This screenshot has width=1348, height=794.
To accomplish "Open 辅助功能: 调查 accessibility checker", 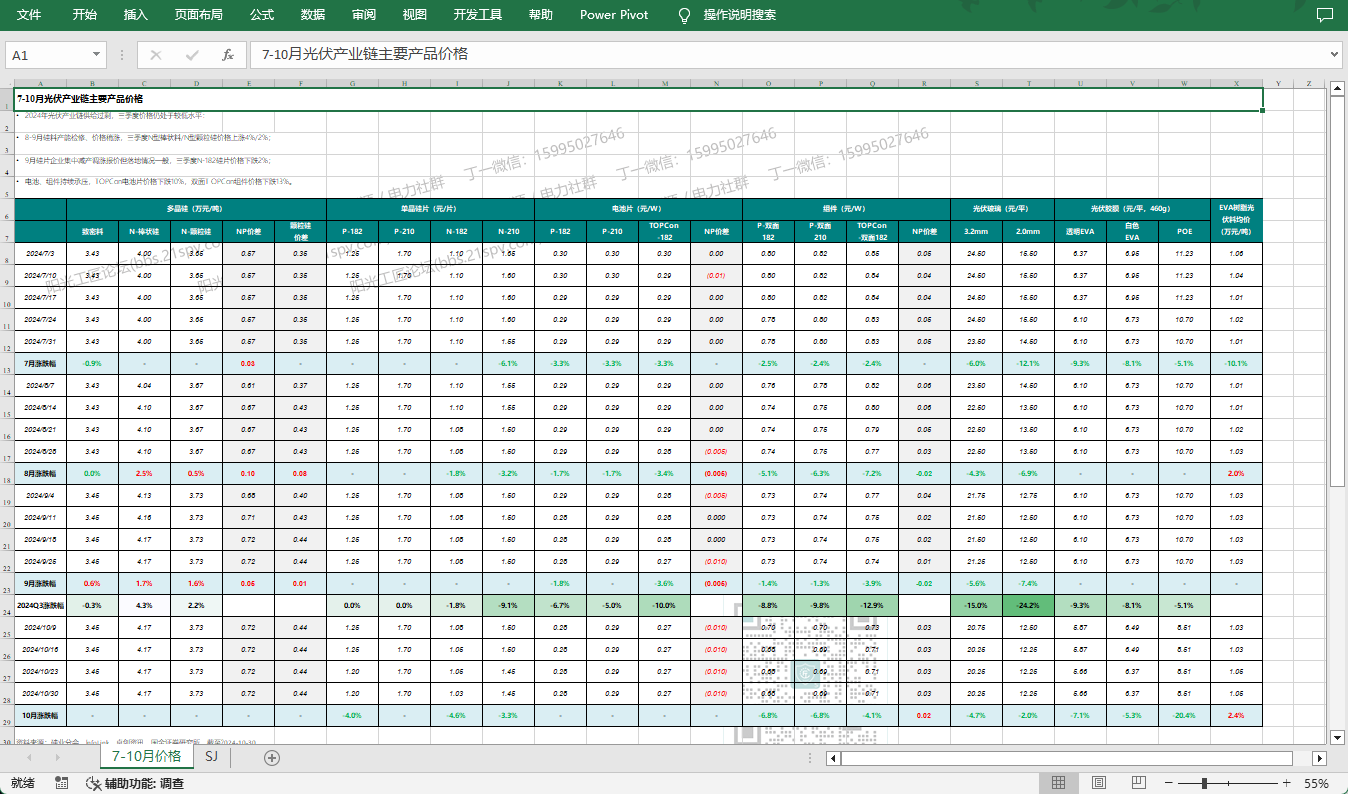I will 134,784.
